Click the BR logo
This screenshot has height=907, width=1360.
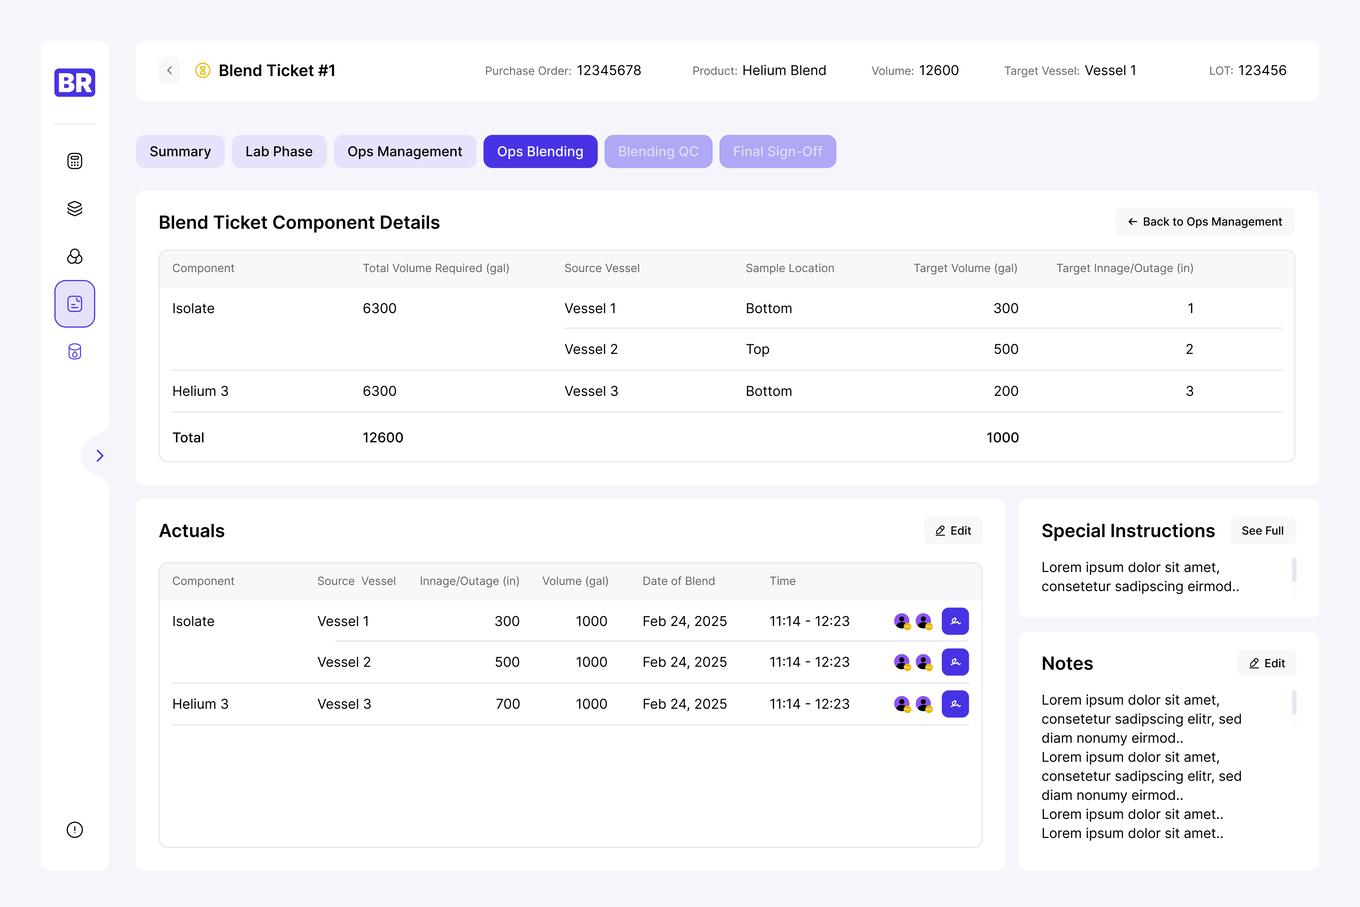[75, 83]
